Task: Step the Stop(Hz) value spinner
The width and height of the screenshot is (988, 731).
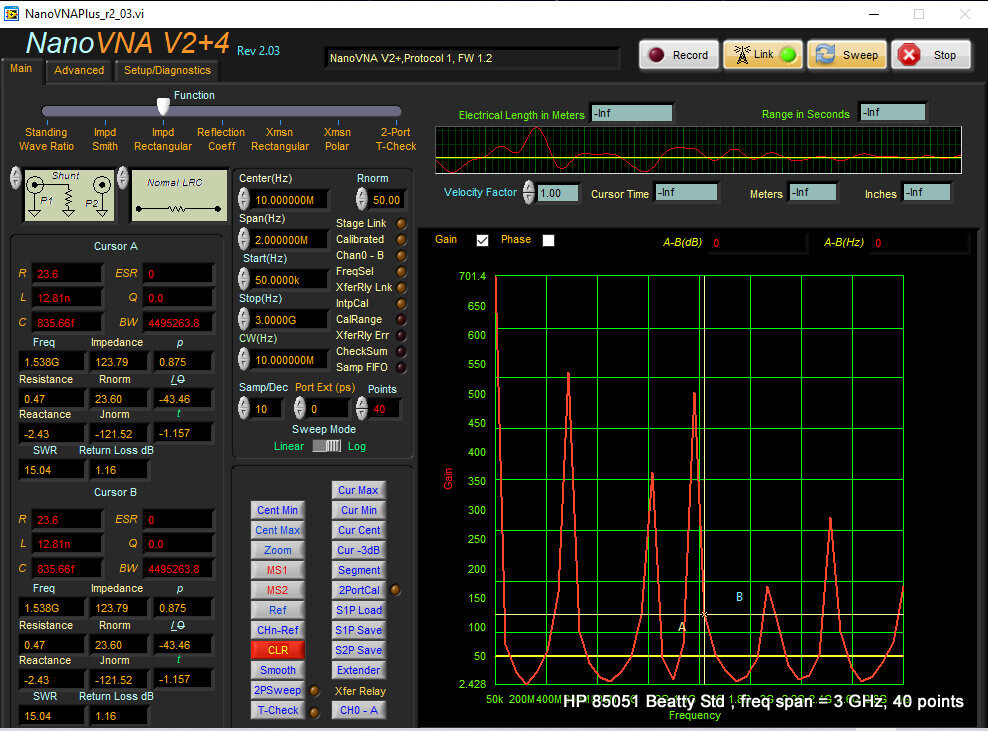Action: (244, 319)
